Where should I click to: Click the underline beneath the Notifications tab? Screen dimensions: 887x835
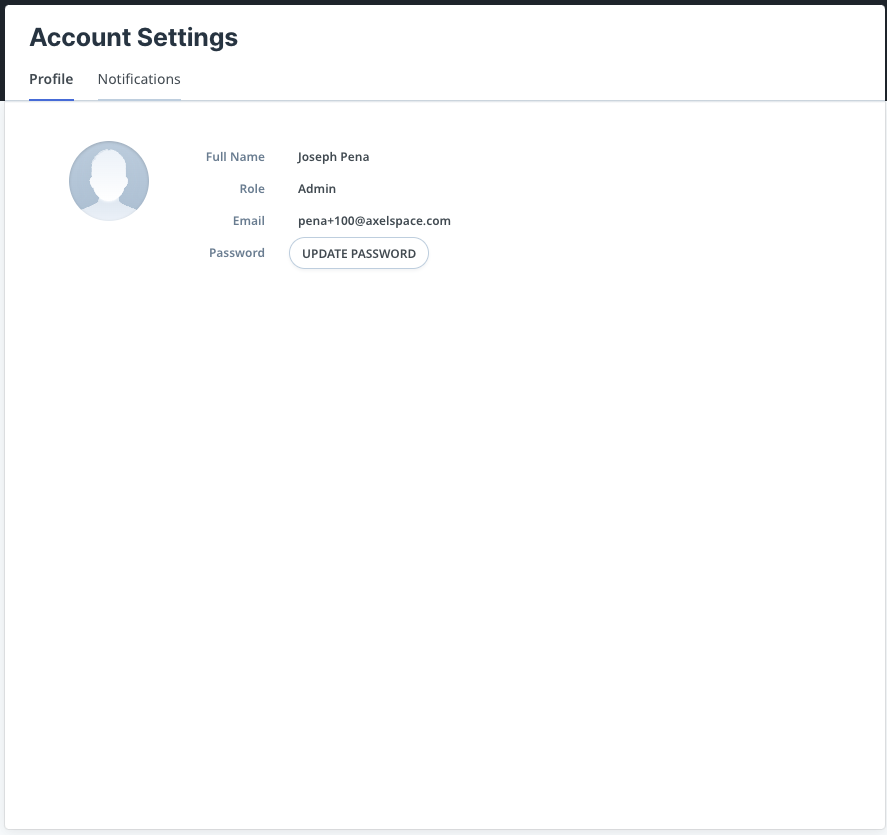point(139,99)
